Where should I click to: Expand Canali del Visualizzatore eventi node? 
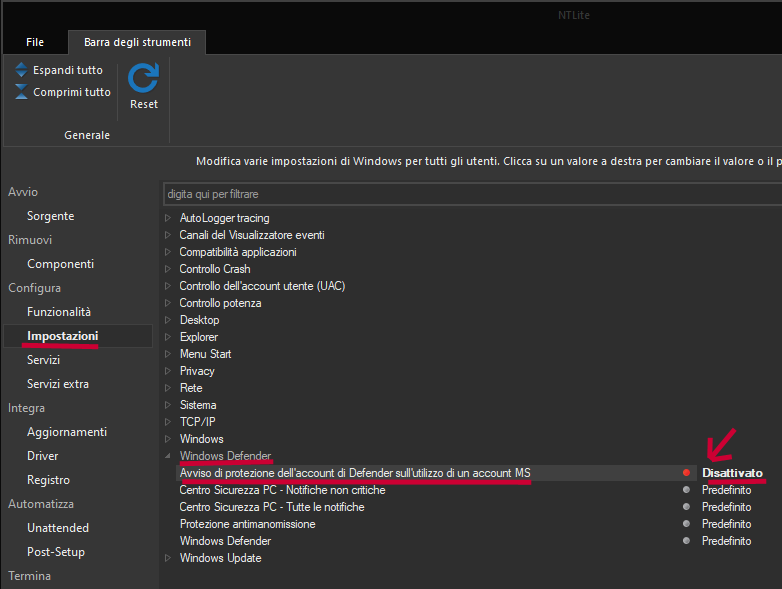point(168,235)
